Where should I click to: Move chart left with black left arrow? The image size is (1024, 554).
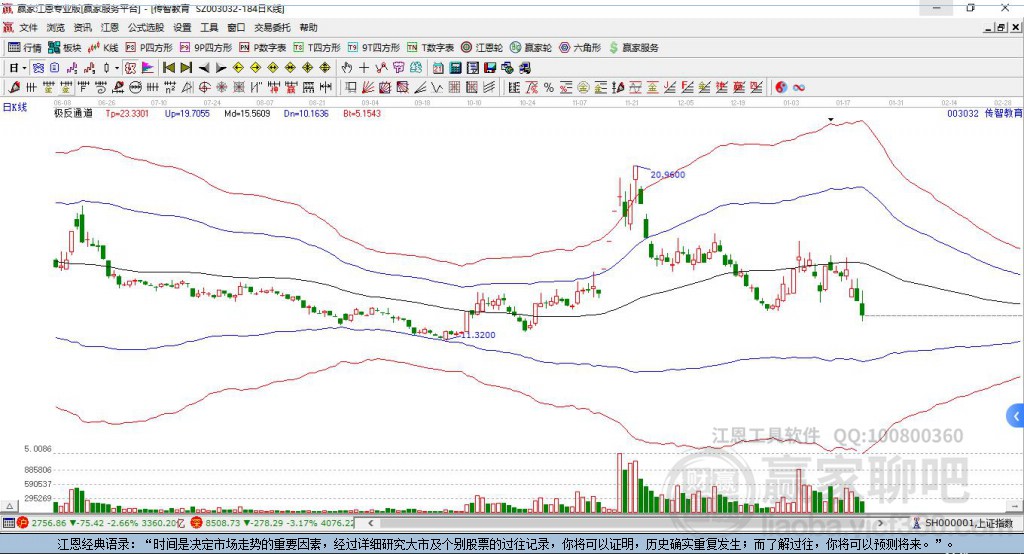204,68
